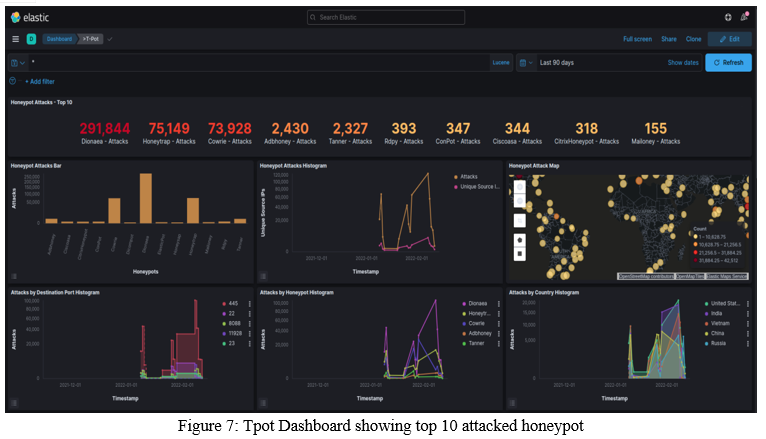Open the breadcrumb checkmark badge
This screenshot has height=439, width=766.
(x=110, y=39)
